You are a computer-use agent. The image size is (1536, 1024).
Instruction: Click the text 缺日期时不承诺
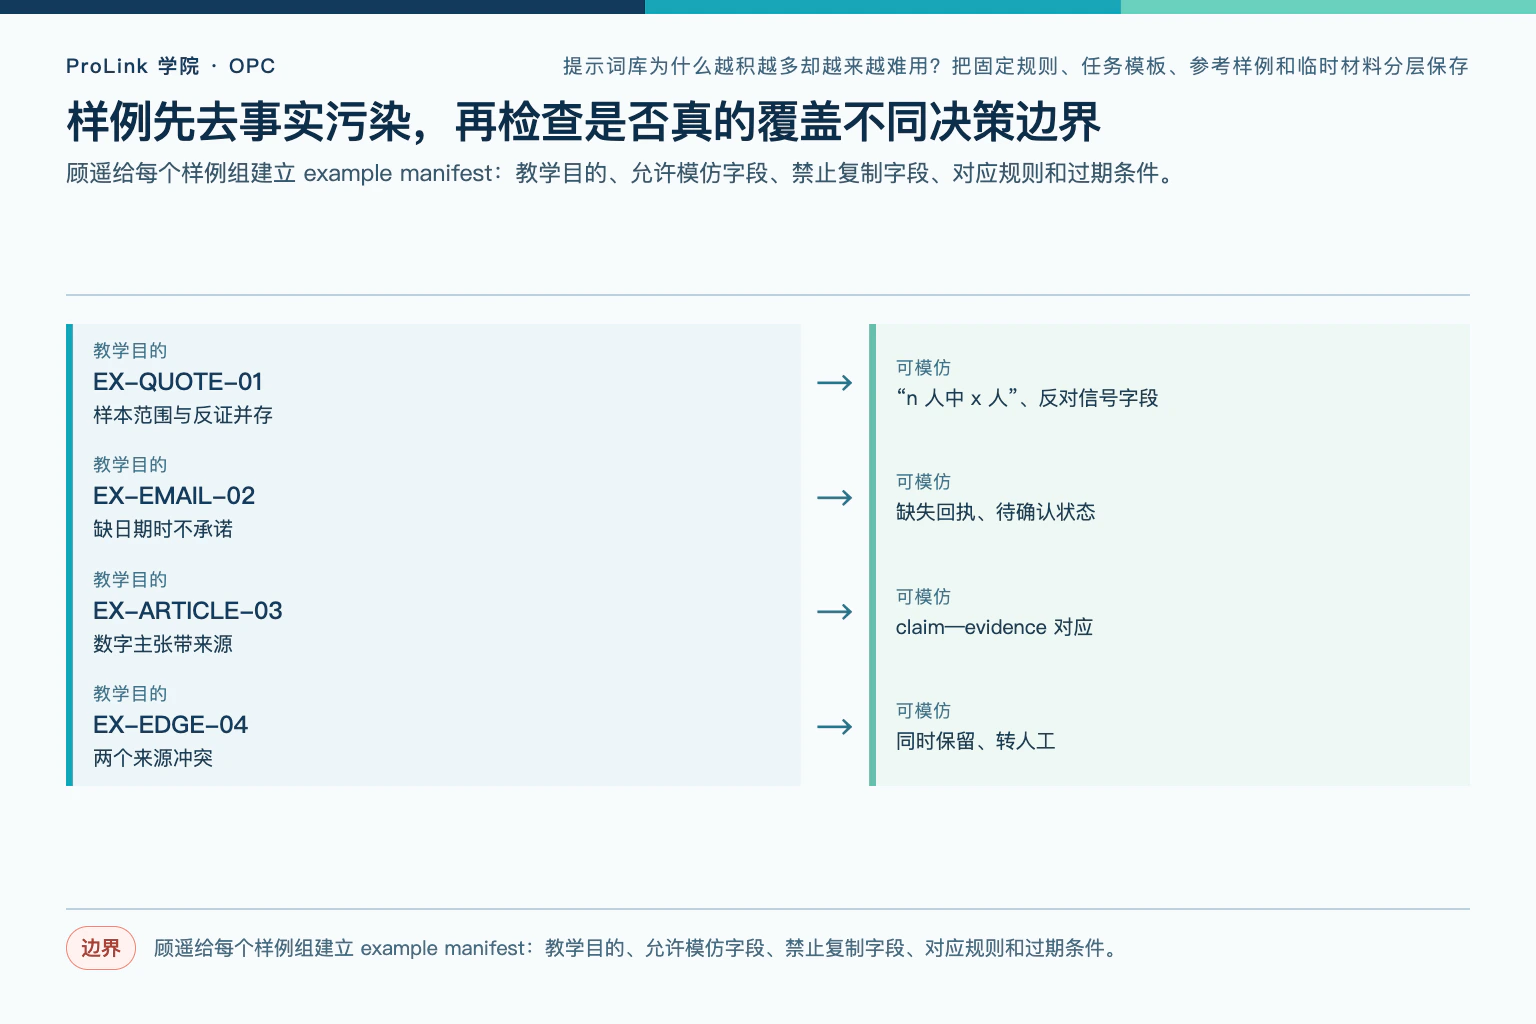point(163,529)
